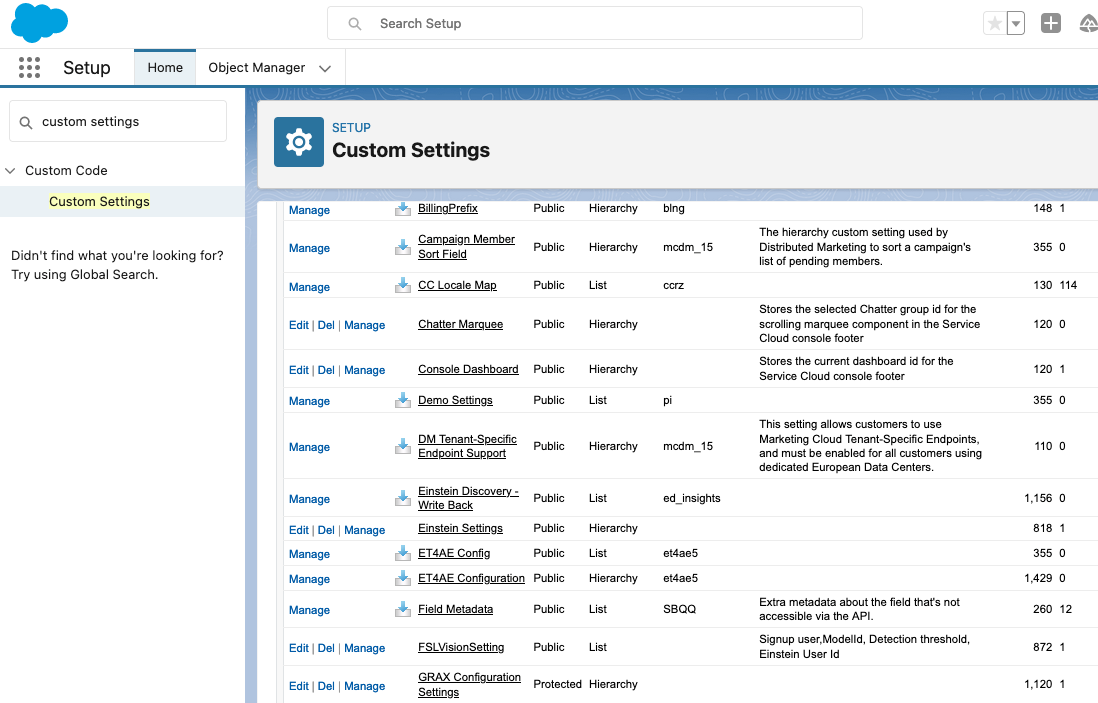
Task: Click the installed package icon beside BillingPrefix
Action: 403,209
